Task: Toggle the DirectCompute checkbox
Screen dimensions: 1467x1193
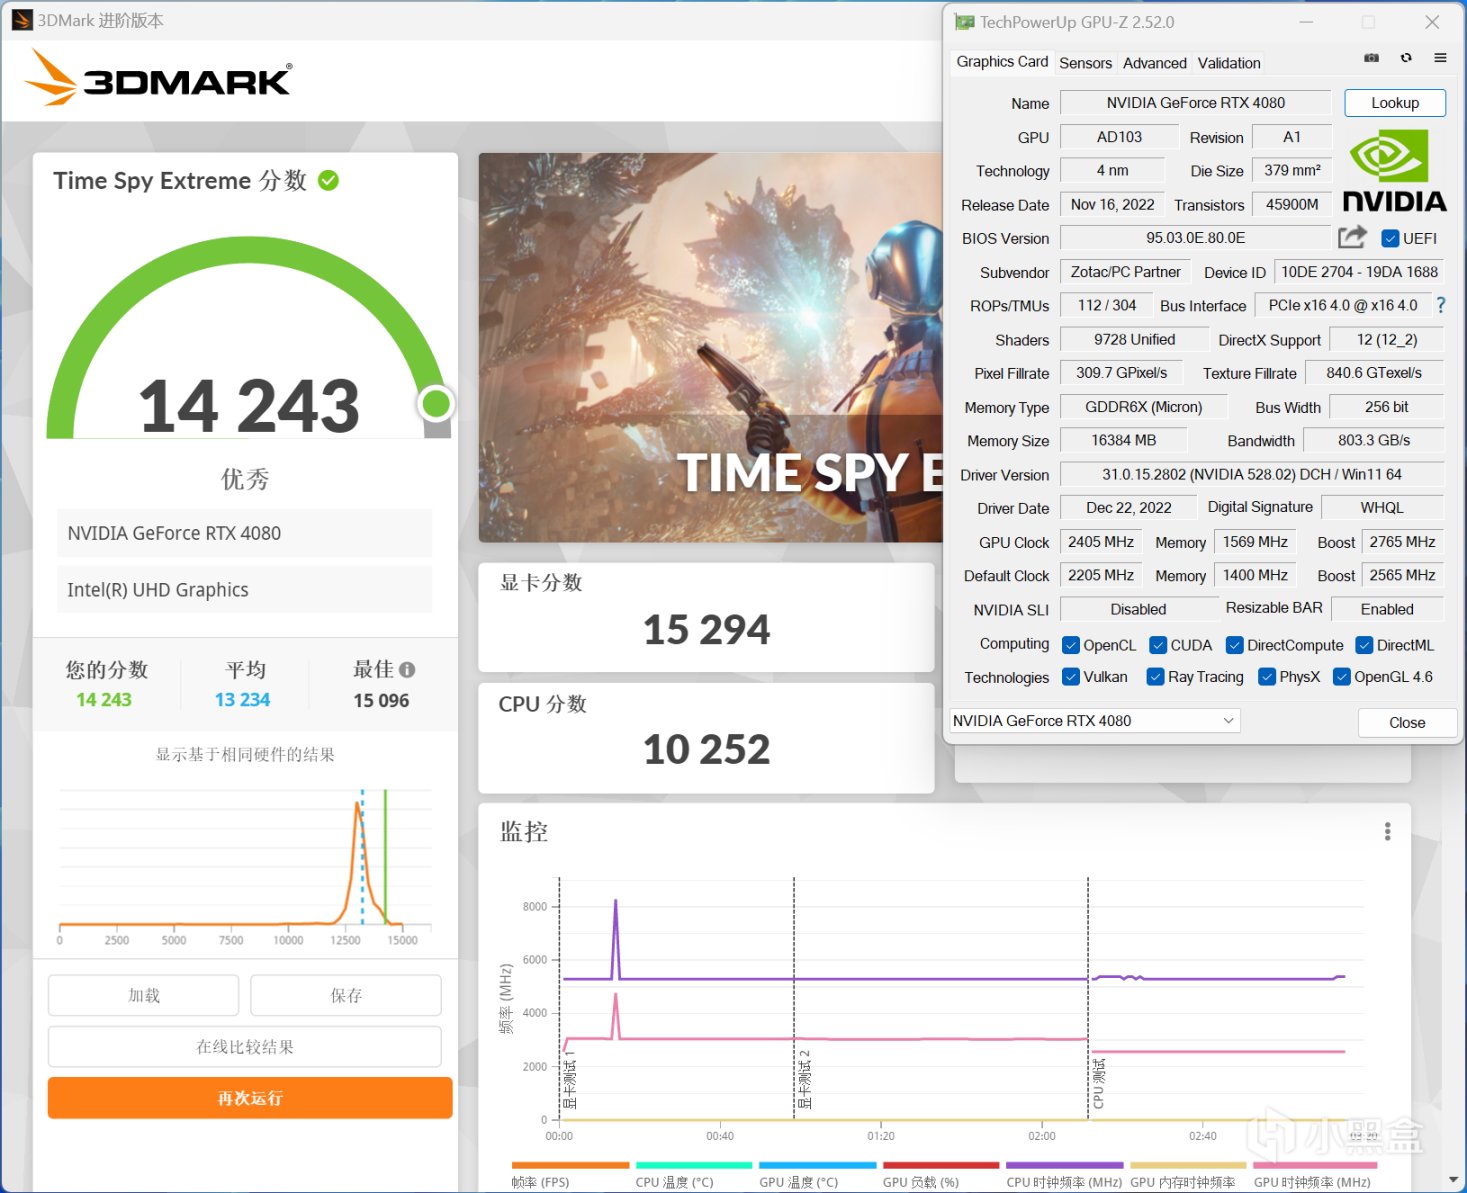Action: click(1235, 645)
